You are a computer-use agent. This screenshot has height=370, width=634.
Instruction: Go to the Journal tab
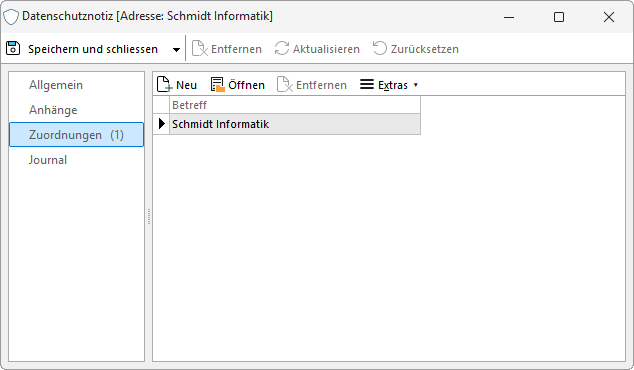[x=48, y=160]
